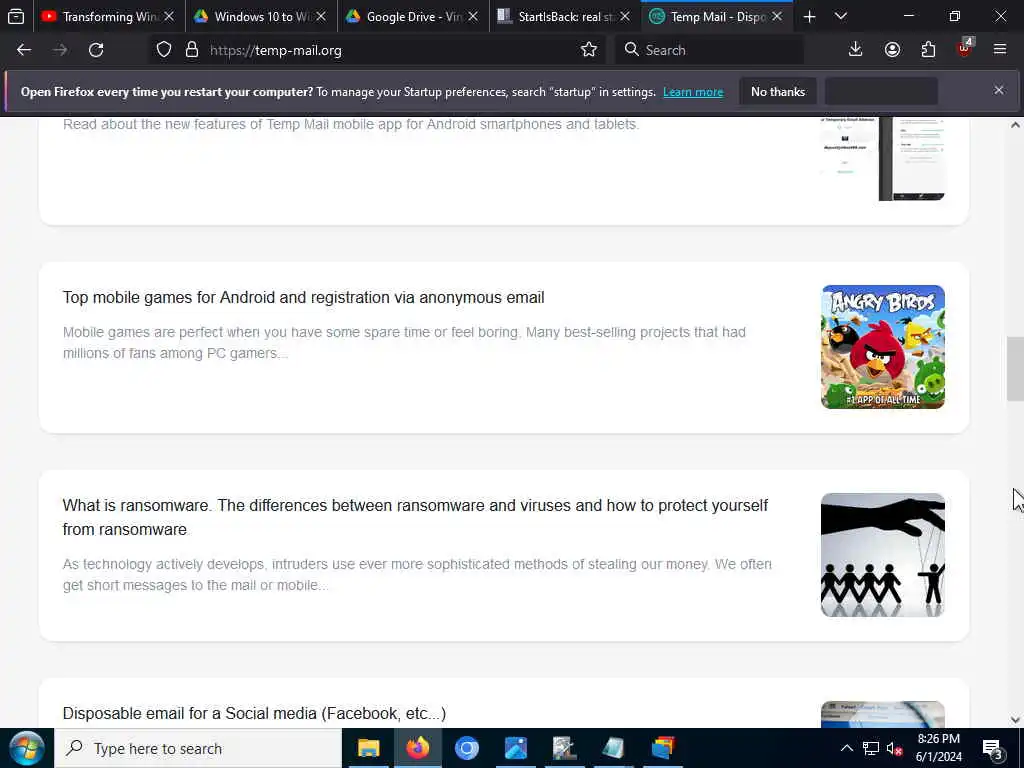
Task: Close the Transforming Win tab
Action: click(x=169, y=16)
